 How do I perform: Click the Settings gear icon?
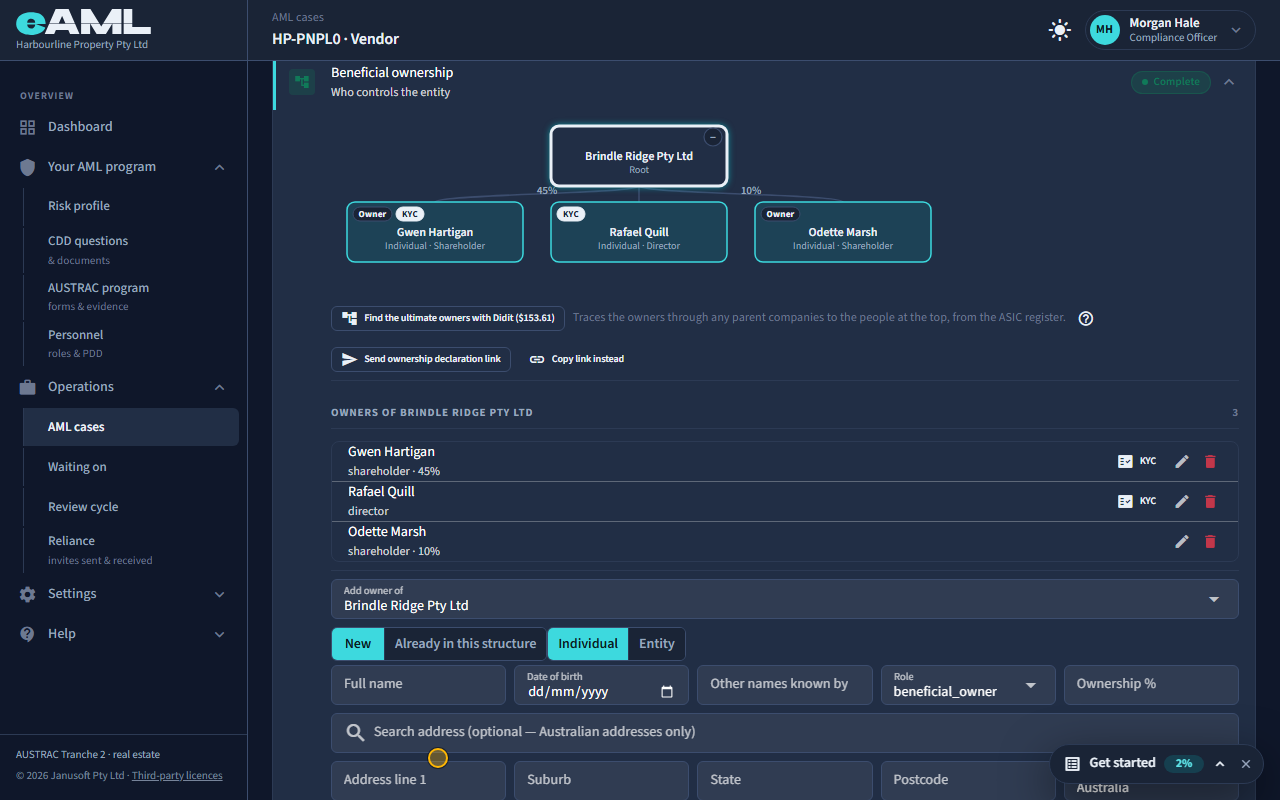click(x=27, y=594)
